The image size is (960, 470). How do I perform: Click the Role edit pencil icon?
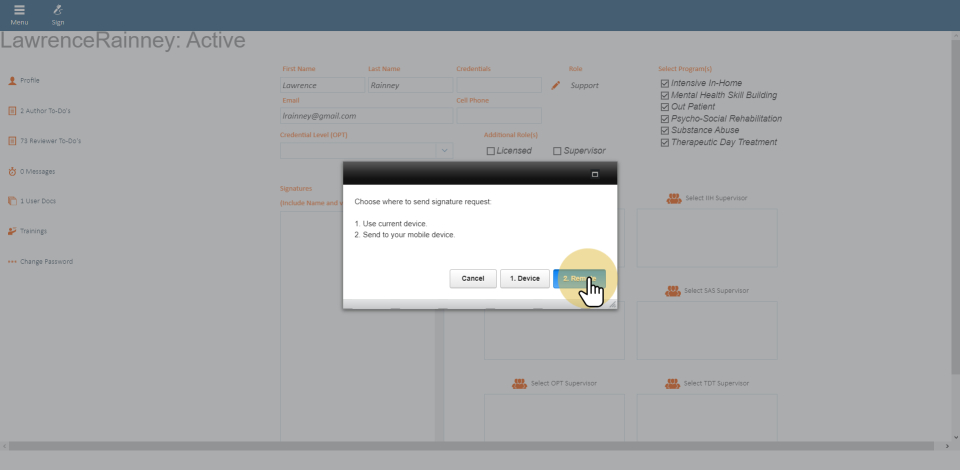pos(556,86)
